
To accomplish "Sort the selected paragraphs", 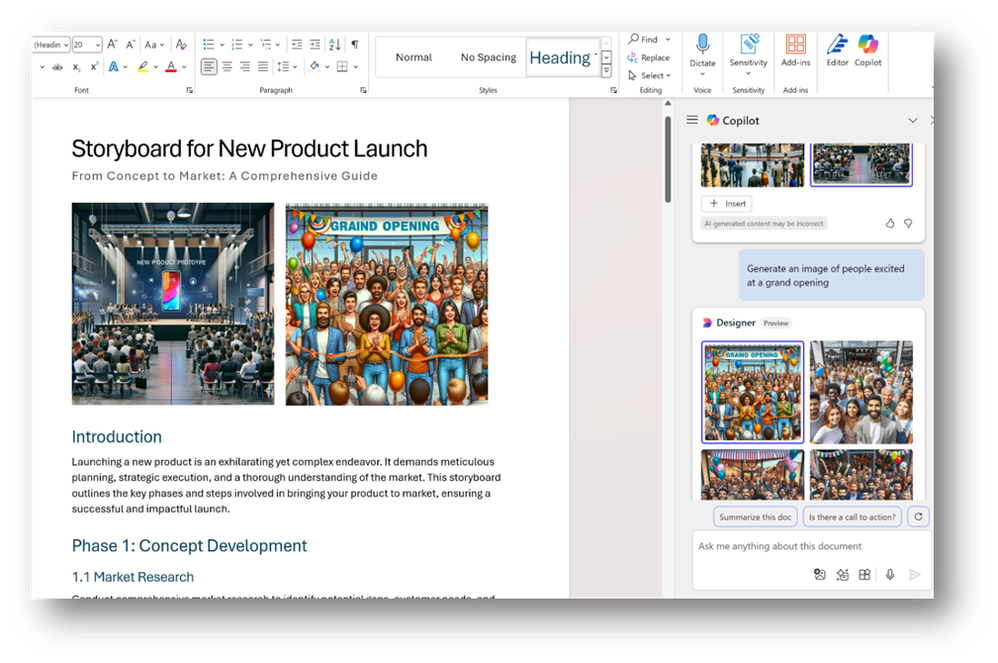I will tap(335, 45).
